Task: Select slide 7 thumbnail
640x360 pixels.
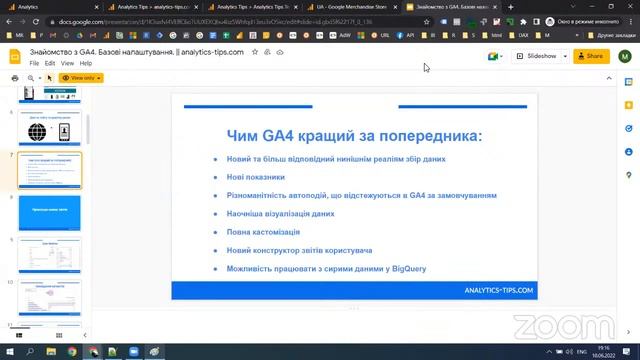Action: pos(49,171)
